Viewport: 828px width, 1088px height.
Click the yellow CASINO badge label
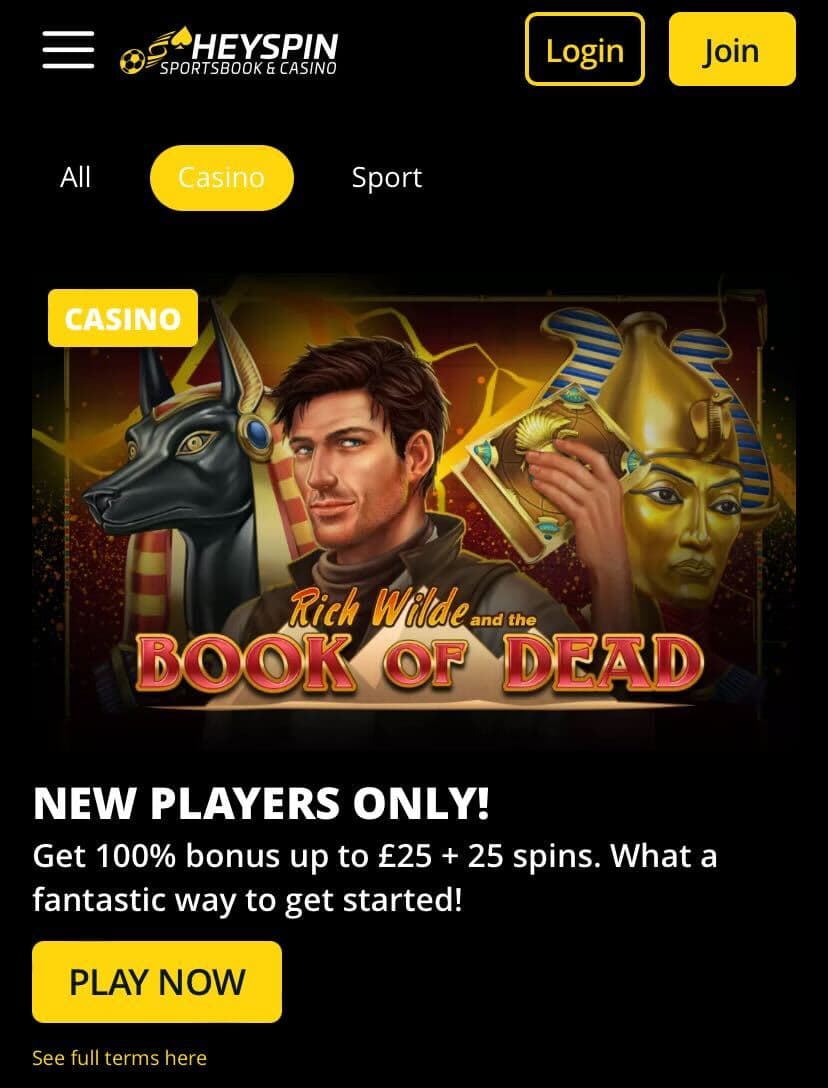(x=123, y=318)
